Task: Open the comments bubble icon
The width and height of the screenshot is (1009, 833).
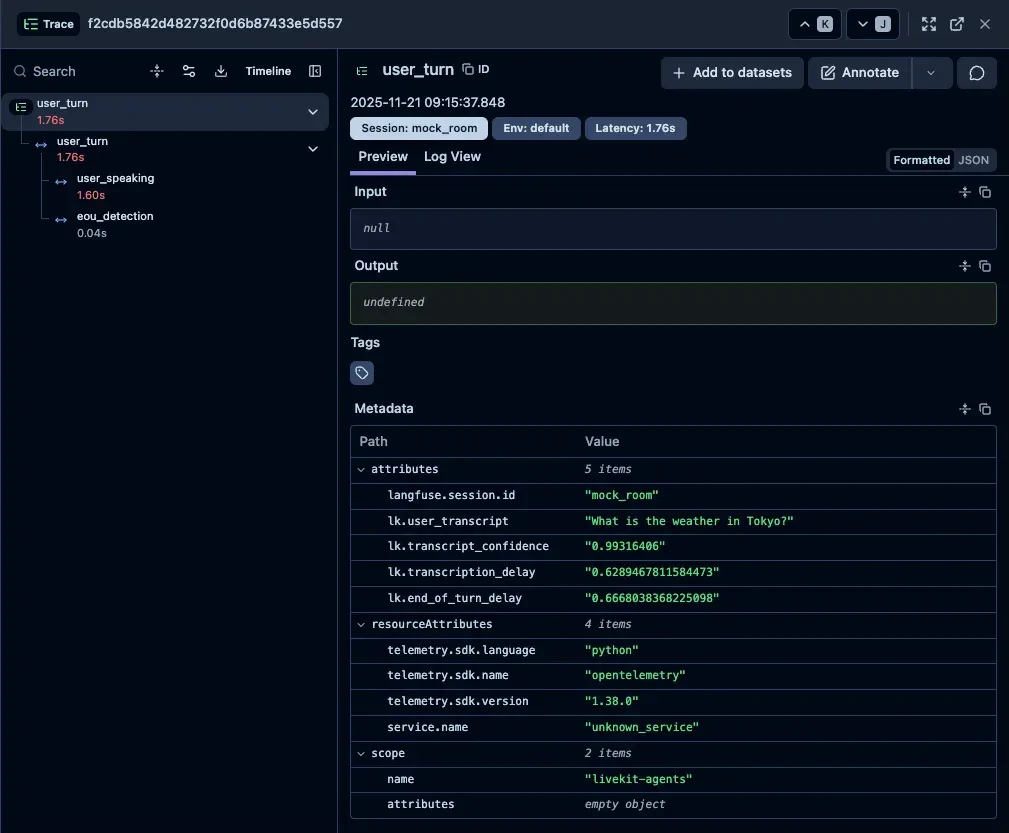Action: [x=977, y=73]
